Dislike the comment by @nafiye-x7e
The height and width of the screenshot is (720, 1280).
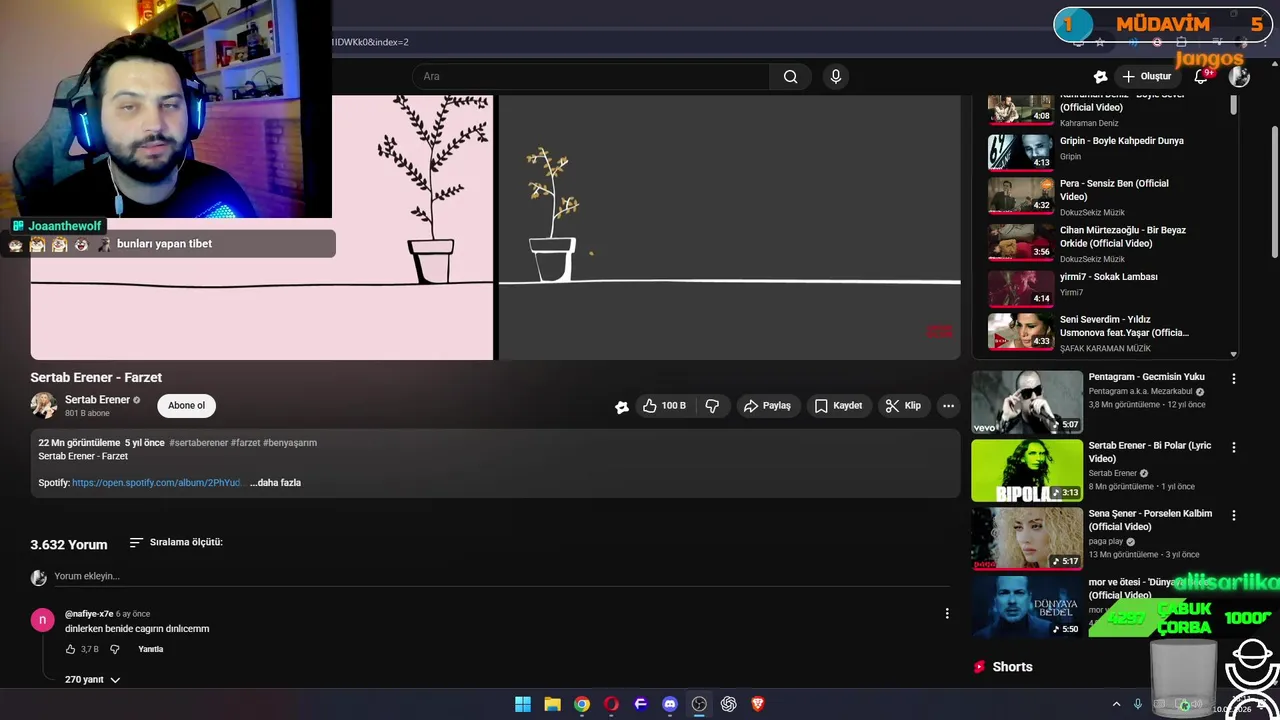click(x=114, y=649)
